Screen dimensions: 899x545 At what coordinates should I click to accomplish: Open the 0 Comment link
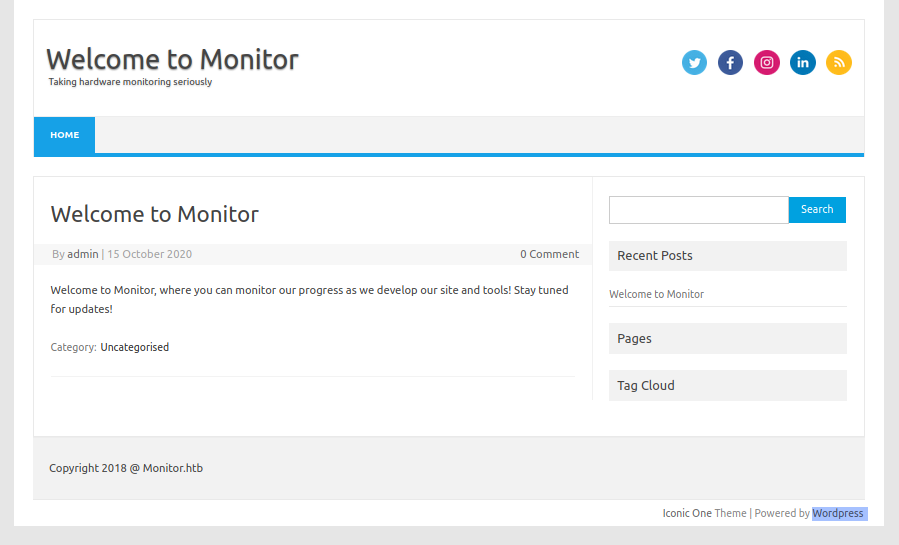point(549,254)
